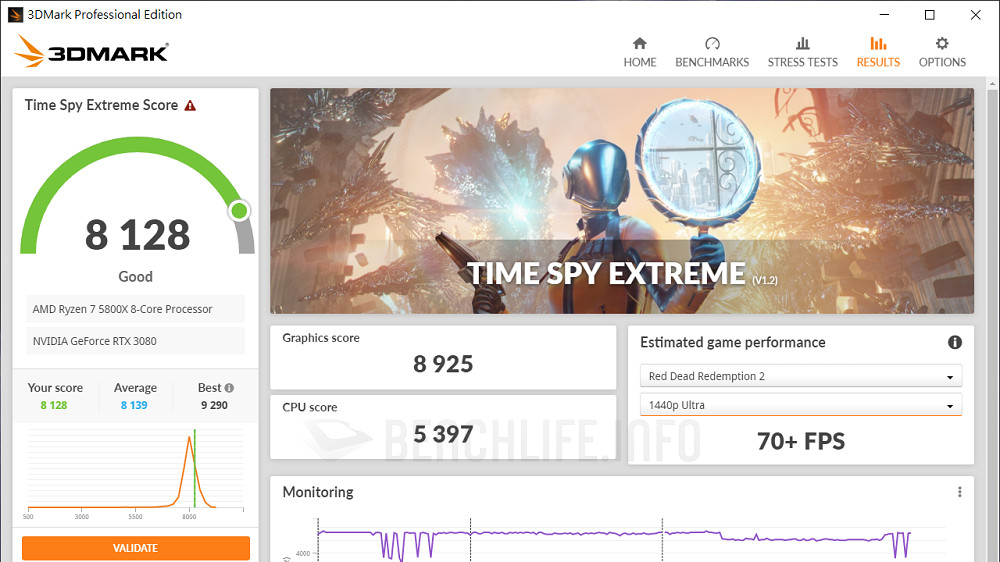Open the Home tab icon
Viewport: 1000px width, 562px height.
coord(640,43)
